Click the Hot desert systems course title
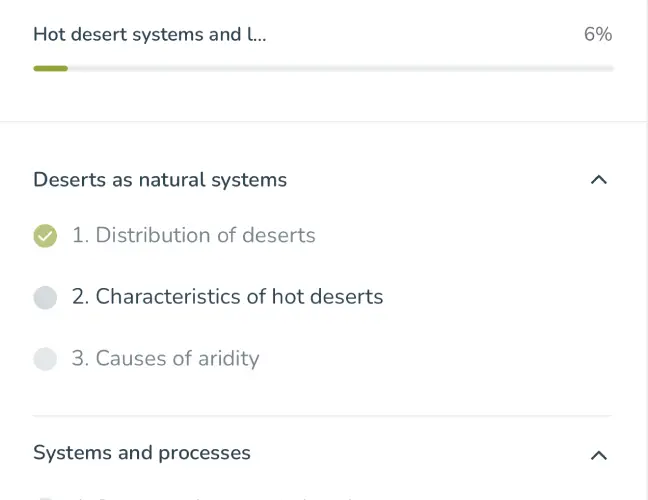The height and width of the screenshot is (500, 648). 150,35
